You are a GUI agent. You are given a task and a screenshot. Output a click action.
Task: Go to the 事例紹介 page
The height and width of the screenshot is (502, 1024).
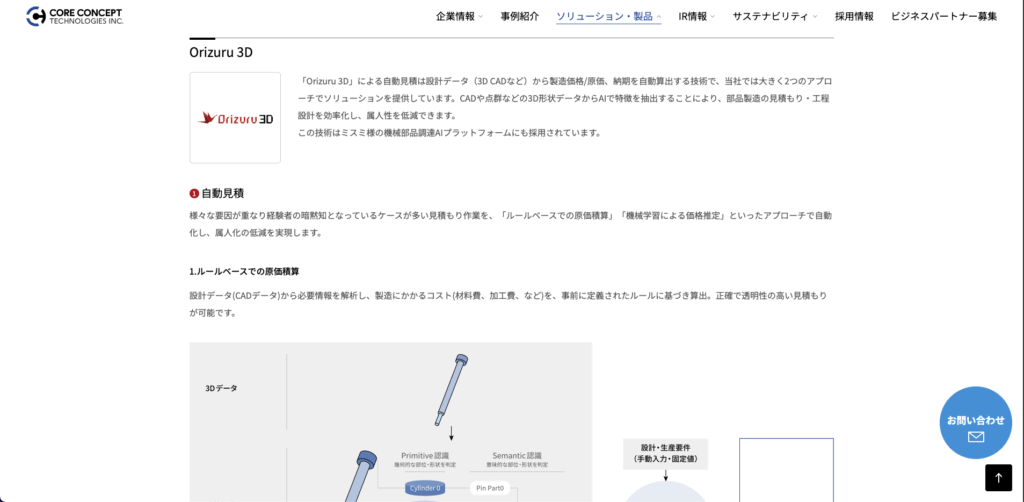(x=519, y=16)
